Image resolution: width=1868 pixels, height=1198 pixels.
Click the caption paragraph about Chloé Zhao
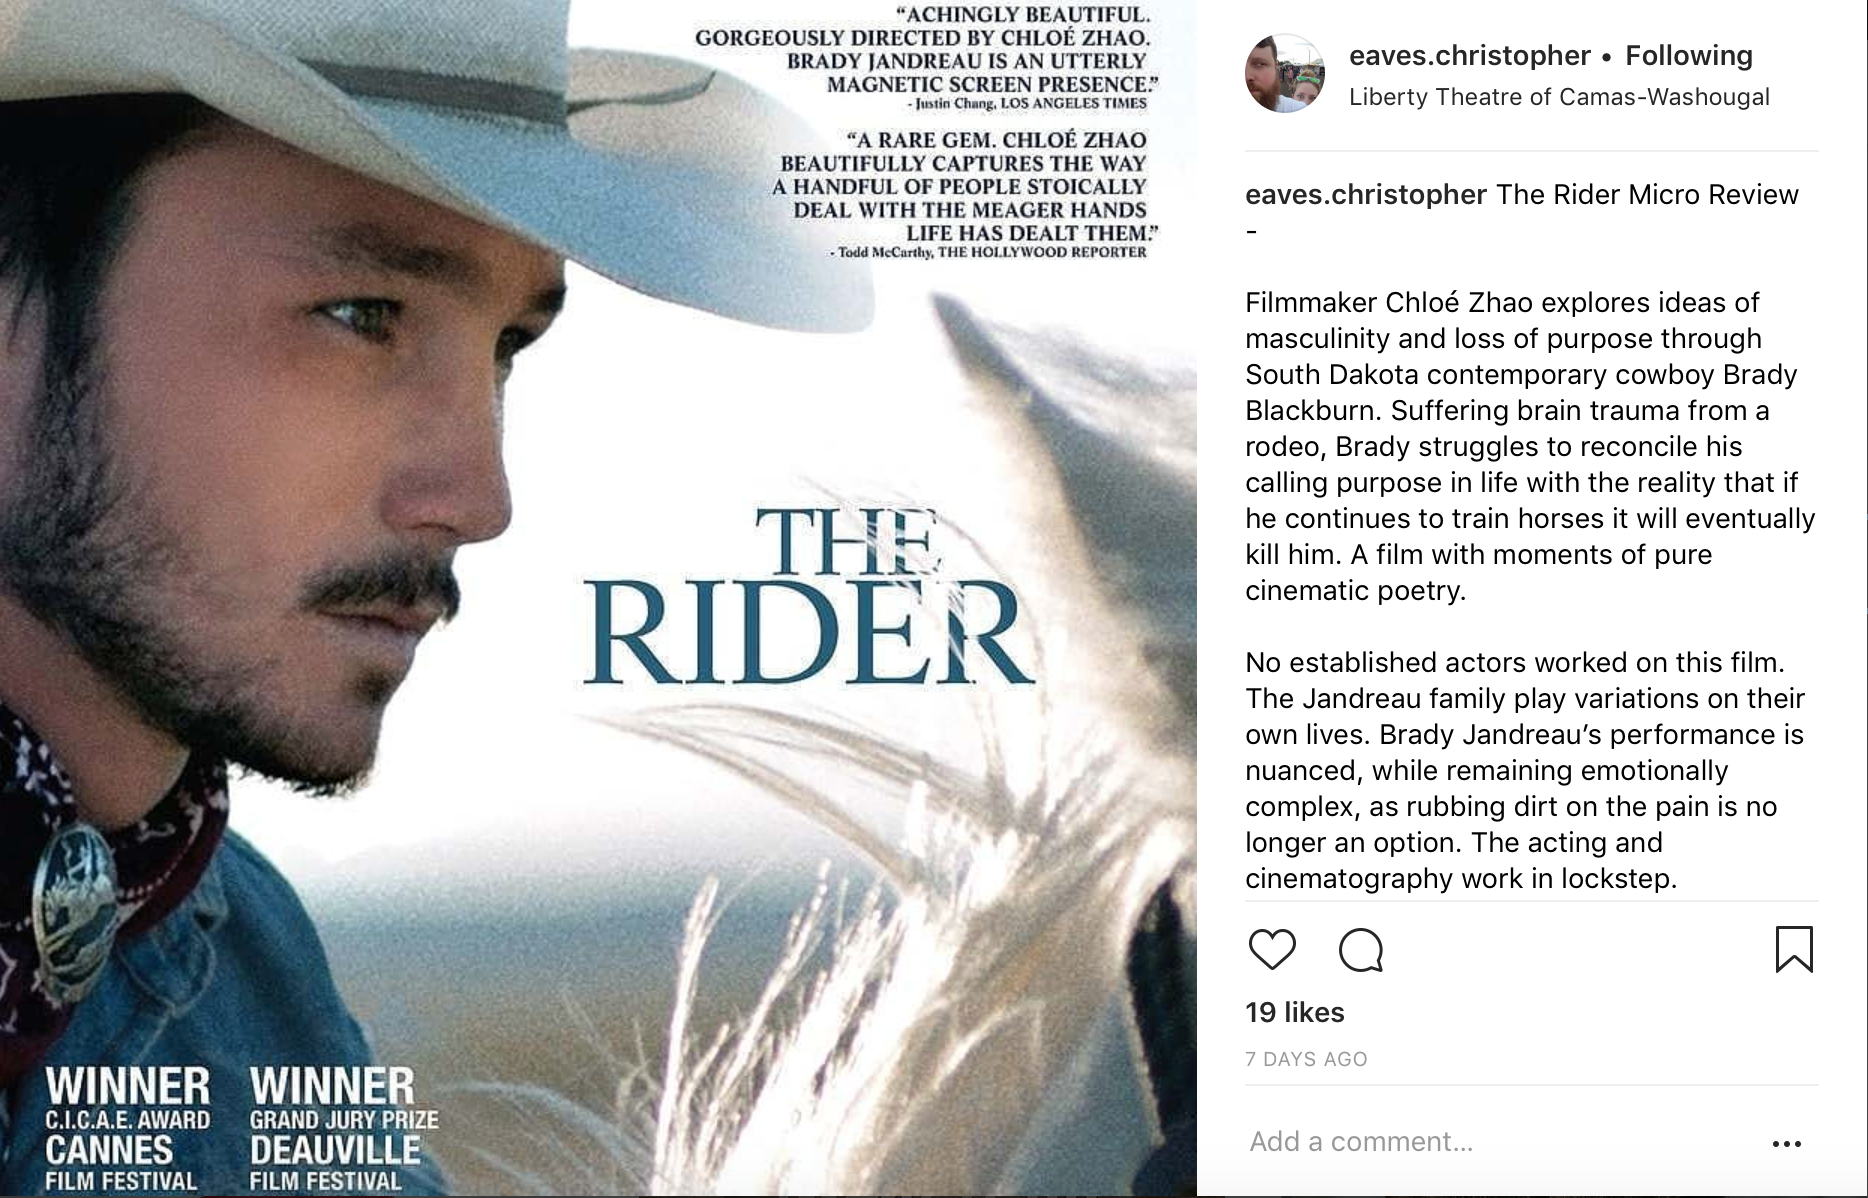click(x=1530, y=446)
